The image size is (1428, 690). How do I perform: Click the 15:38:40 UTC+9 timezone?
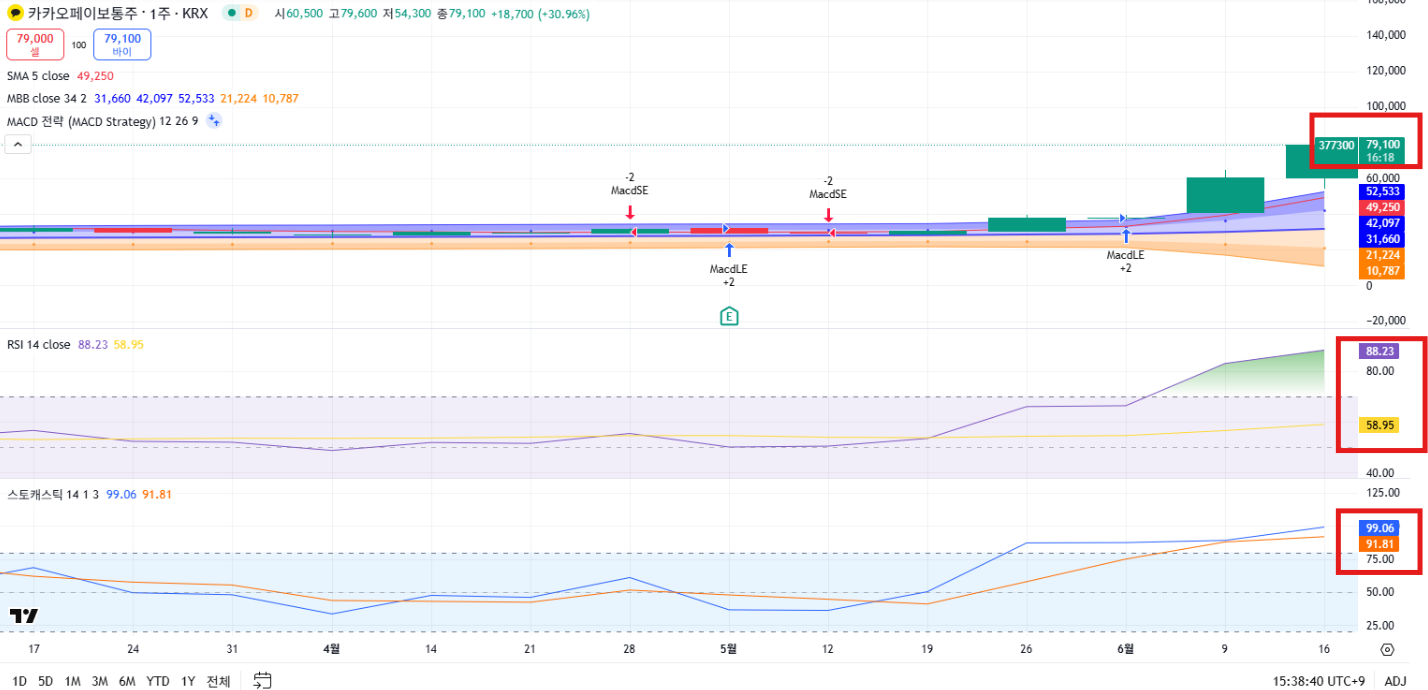click(1320, 681)
